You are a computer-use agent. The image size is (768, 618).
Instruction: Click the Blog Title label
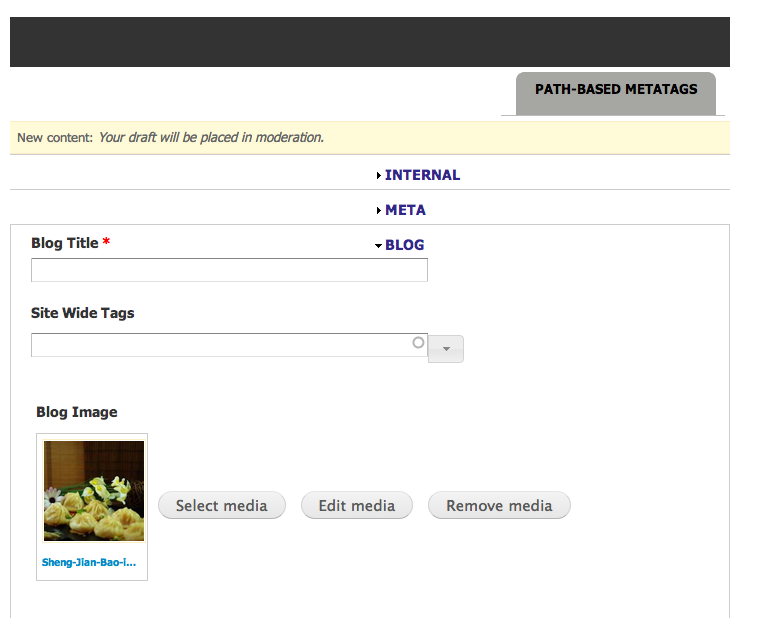click(x=65, y=243)
